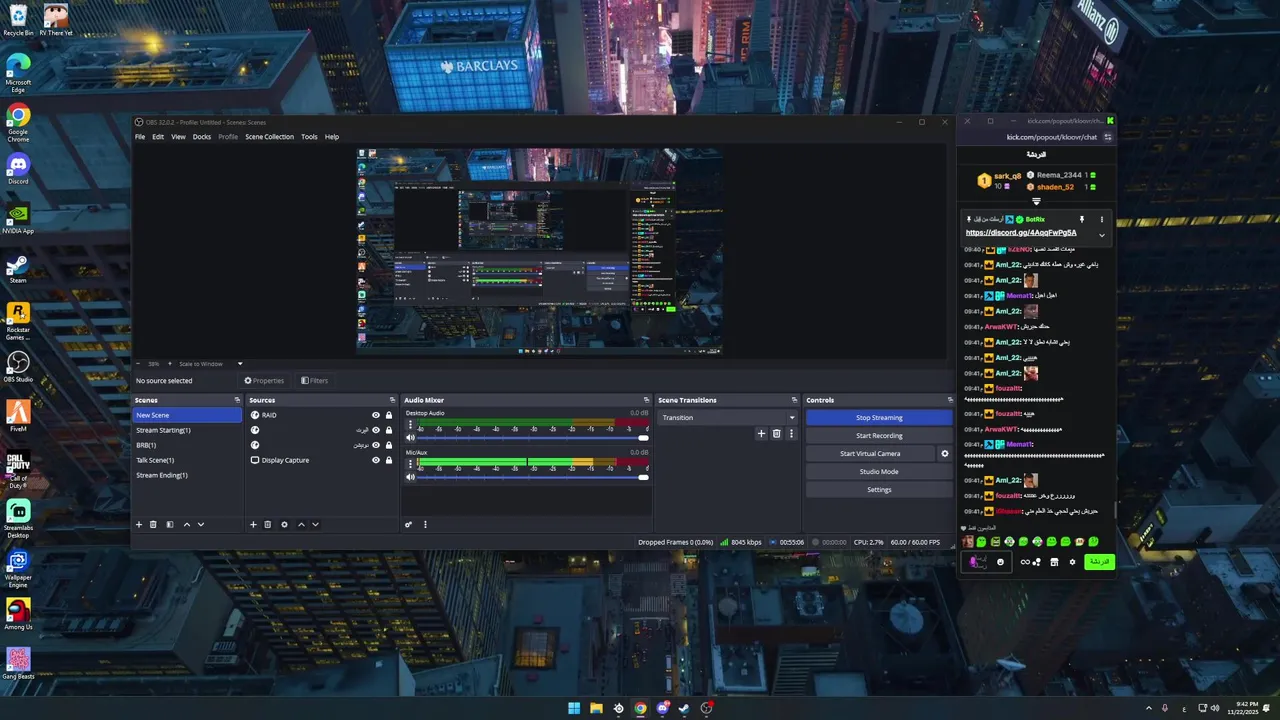Open the View menu
This screenshot has width=1280, height=720.
point(178,137)
